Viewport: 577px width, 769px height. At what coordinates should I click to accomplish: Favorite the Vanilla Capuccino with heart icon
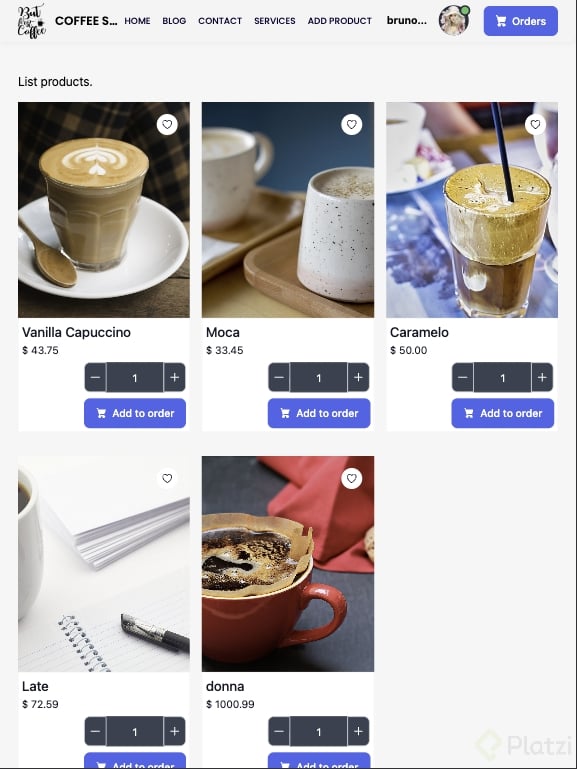pyautogui.click(x=167, y=125)
